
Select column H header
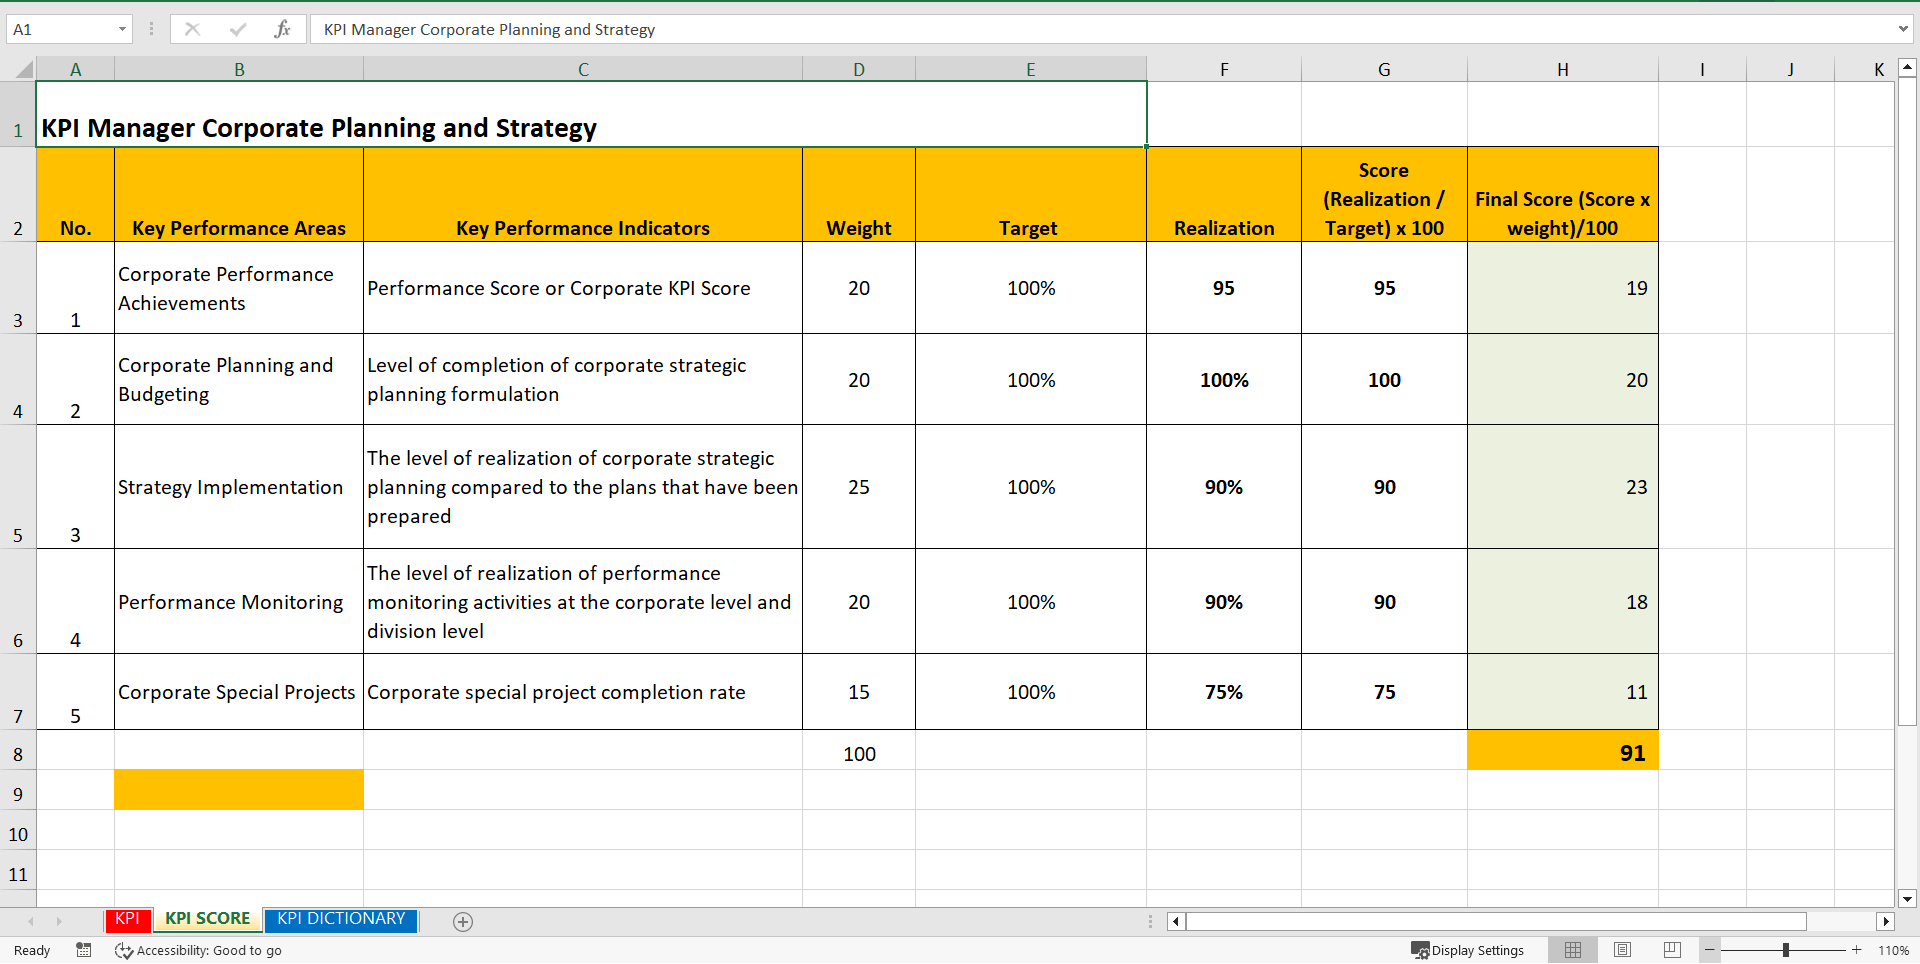(x=1563, y=69)
